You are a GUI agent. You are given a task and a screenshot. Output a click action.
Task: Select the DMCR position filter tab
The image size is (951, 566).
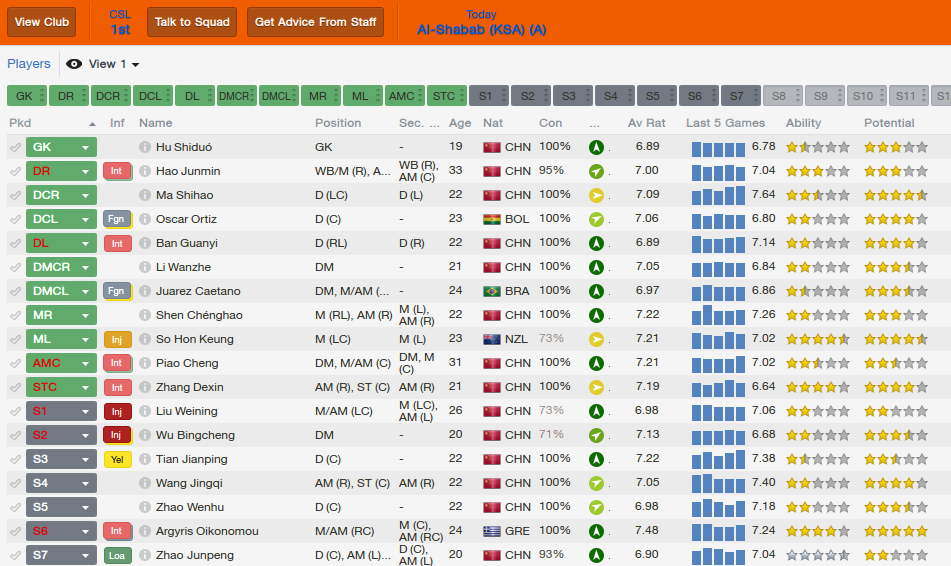tap(235, 96)
